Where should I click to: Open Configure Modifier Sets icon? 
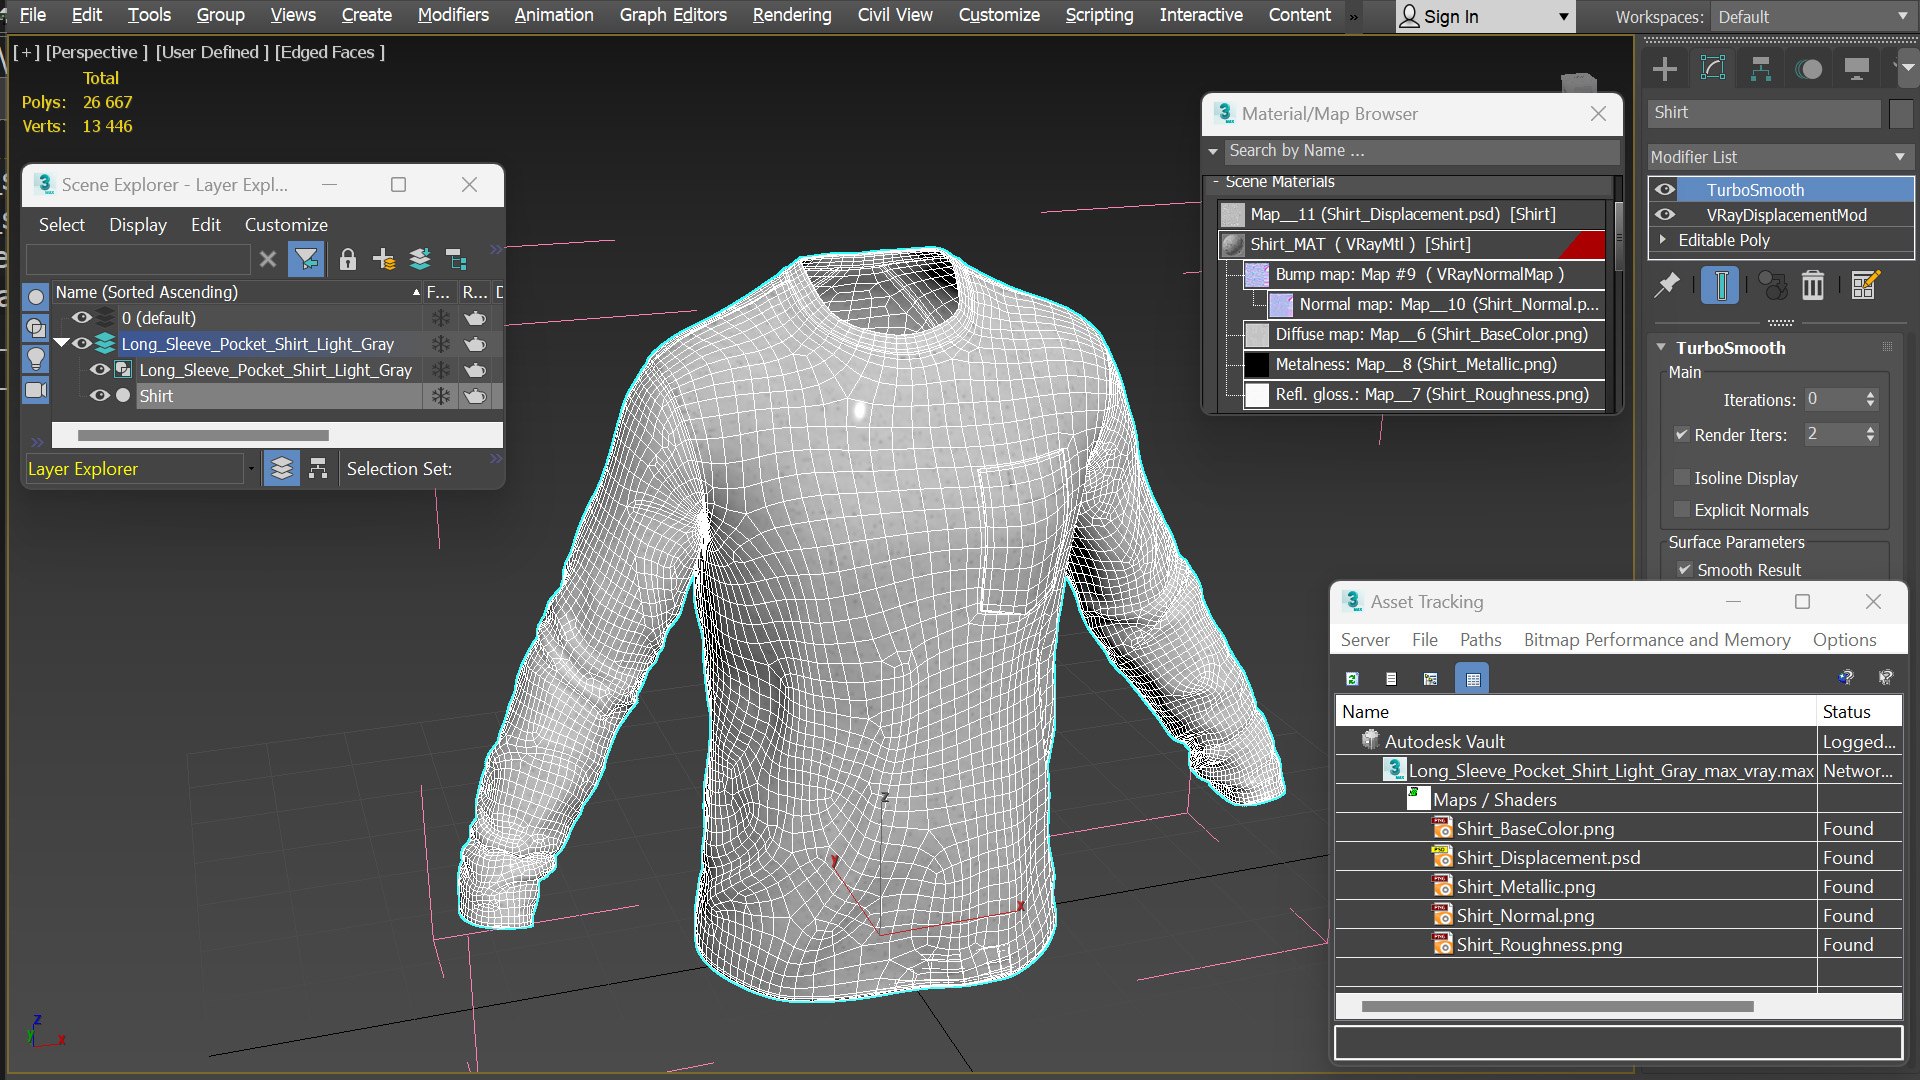[1865, 286]
